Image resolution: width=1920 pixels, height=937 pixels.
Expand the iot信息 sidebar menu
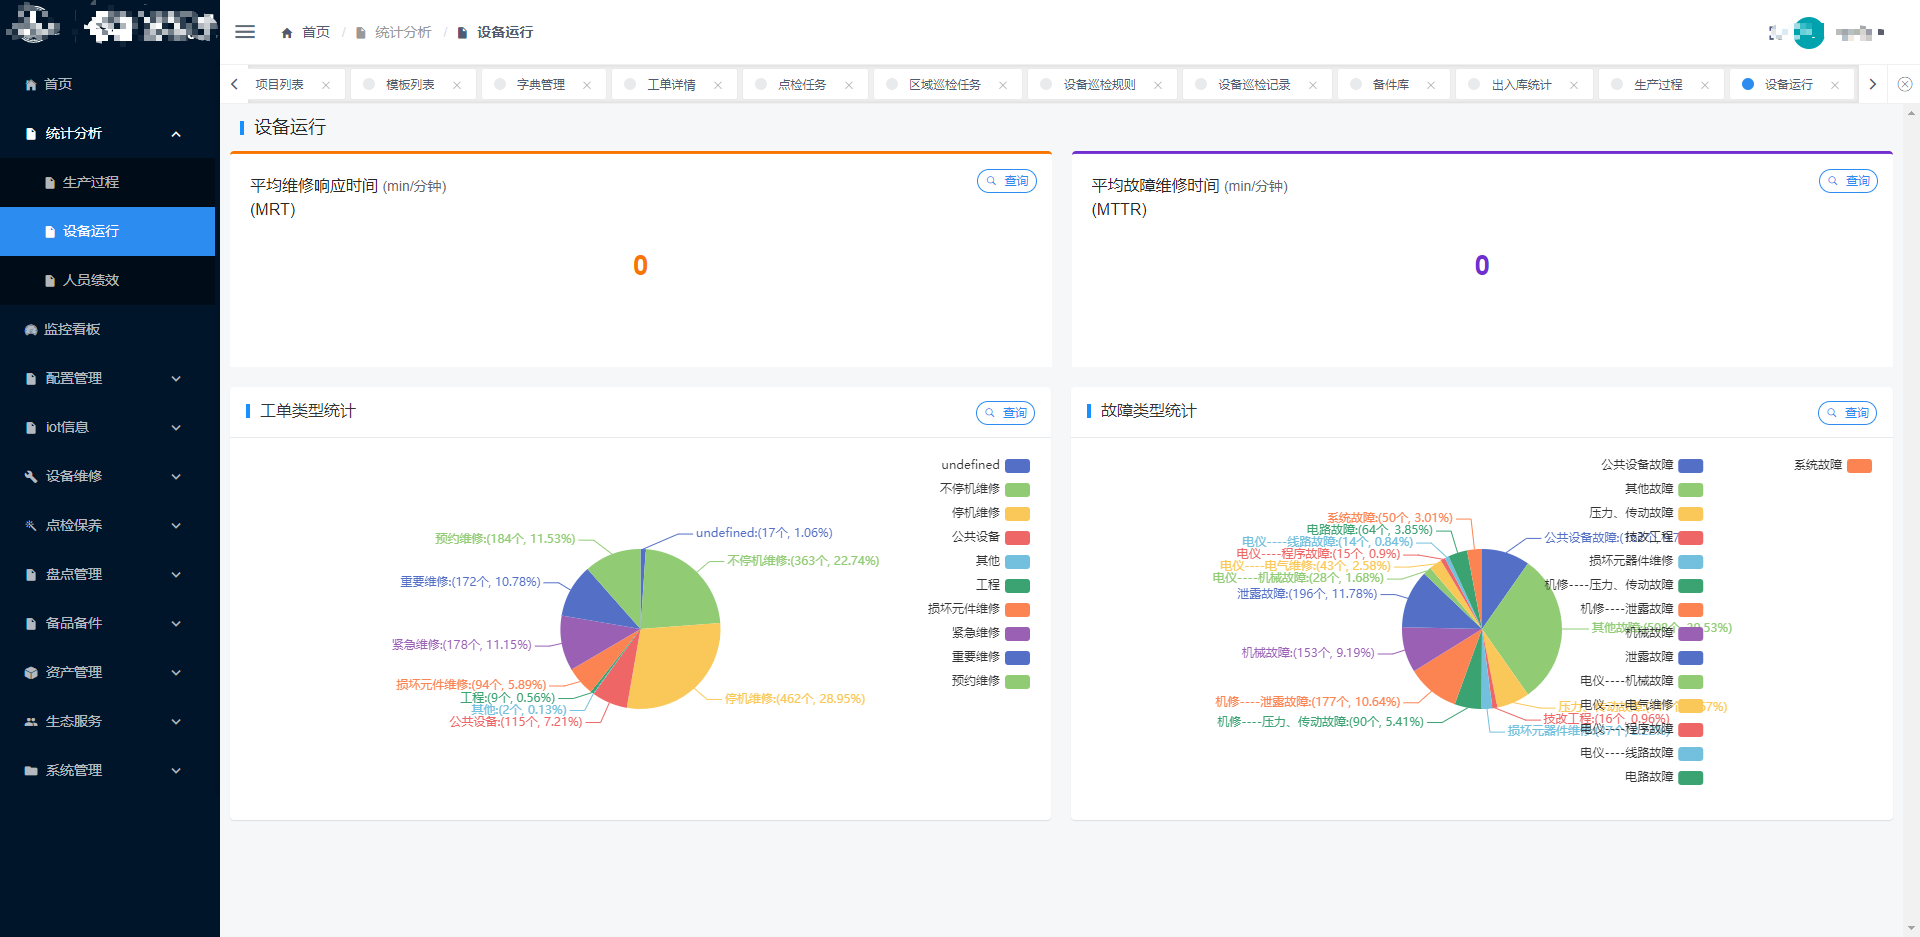tap(108, 427)
